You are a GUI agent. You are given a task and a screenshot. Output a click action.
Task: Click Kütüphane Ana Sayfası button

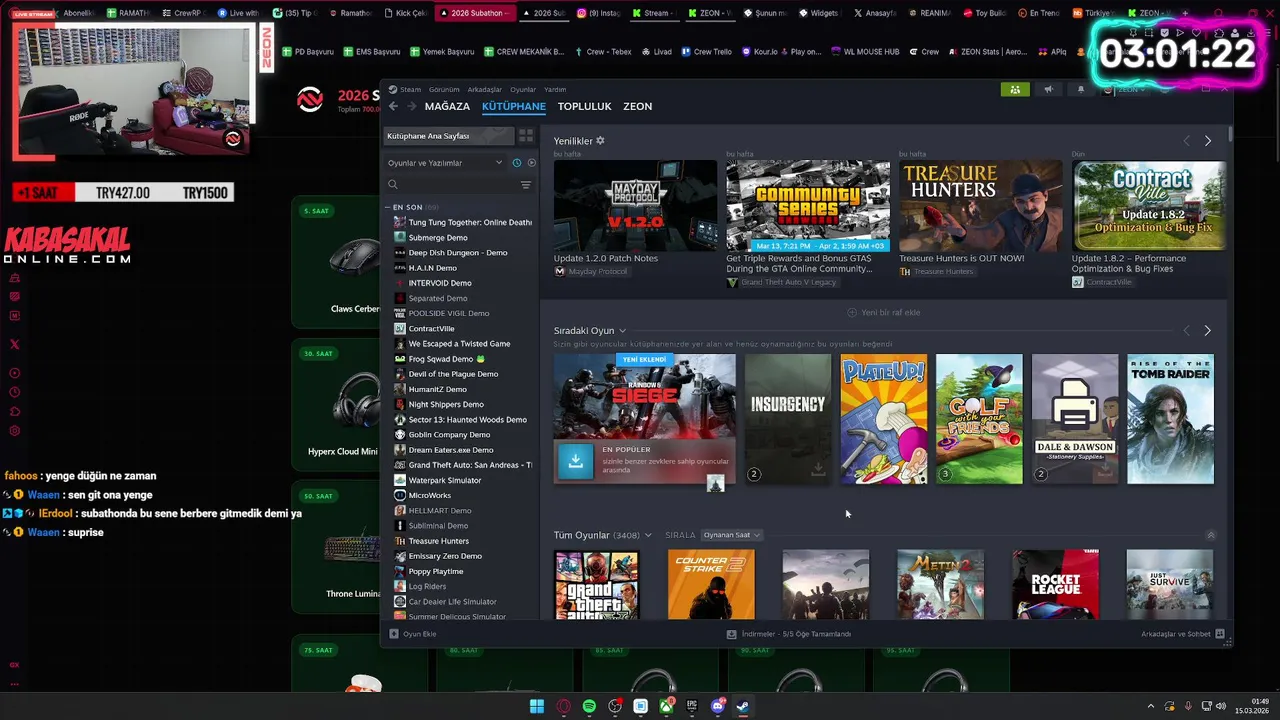(448, 136)
